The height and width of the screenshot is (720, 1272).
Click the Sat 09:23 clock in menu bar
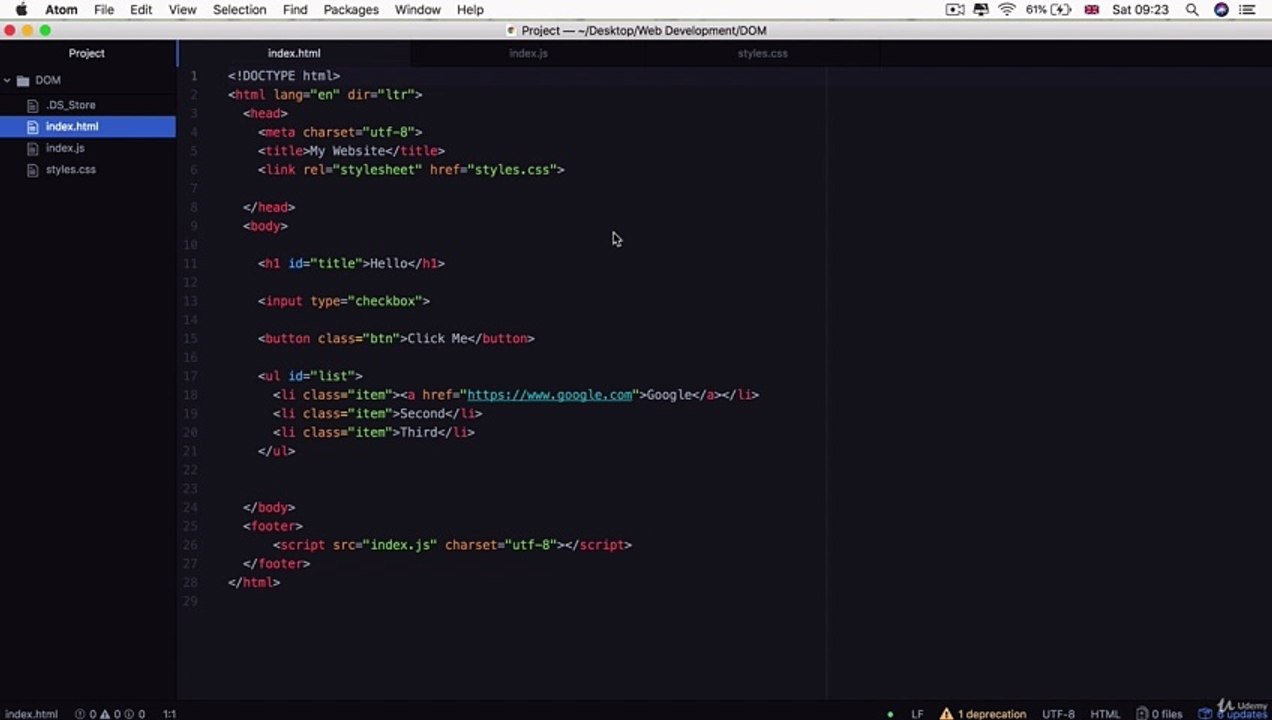(1140, 10)
